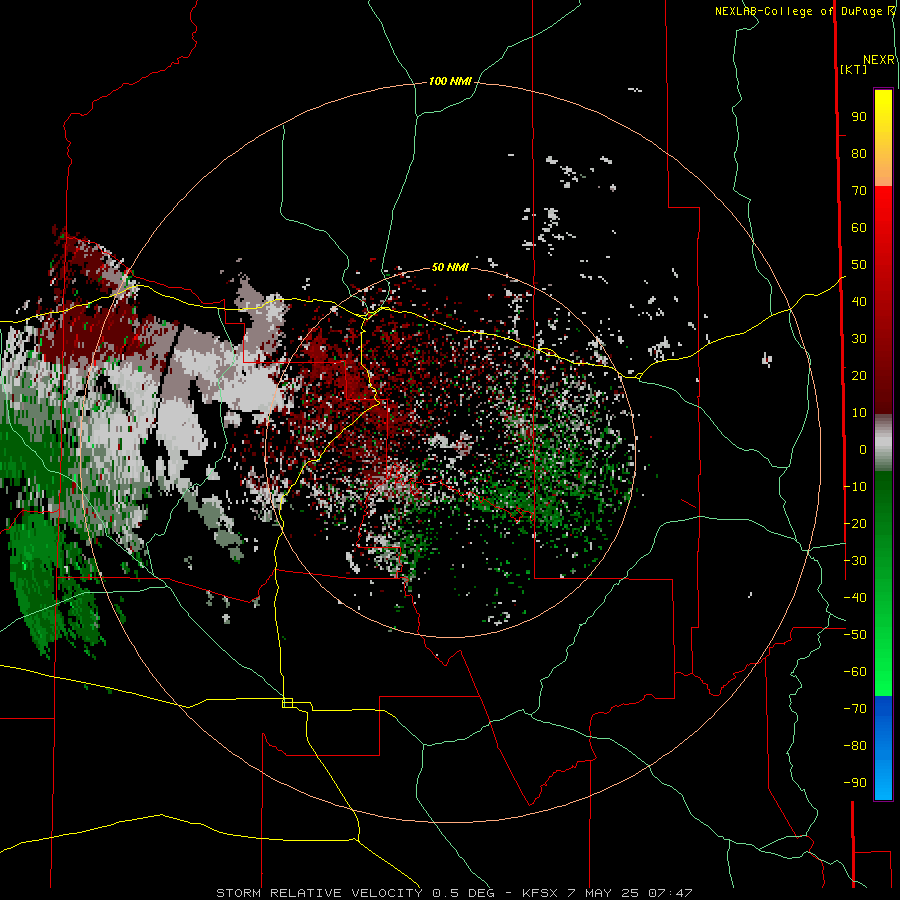Screen dimensions: 900x900
Task: Click the "100 NMI" range ring label
Action: (450, 82)
